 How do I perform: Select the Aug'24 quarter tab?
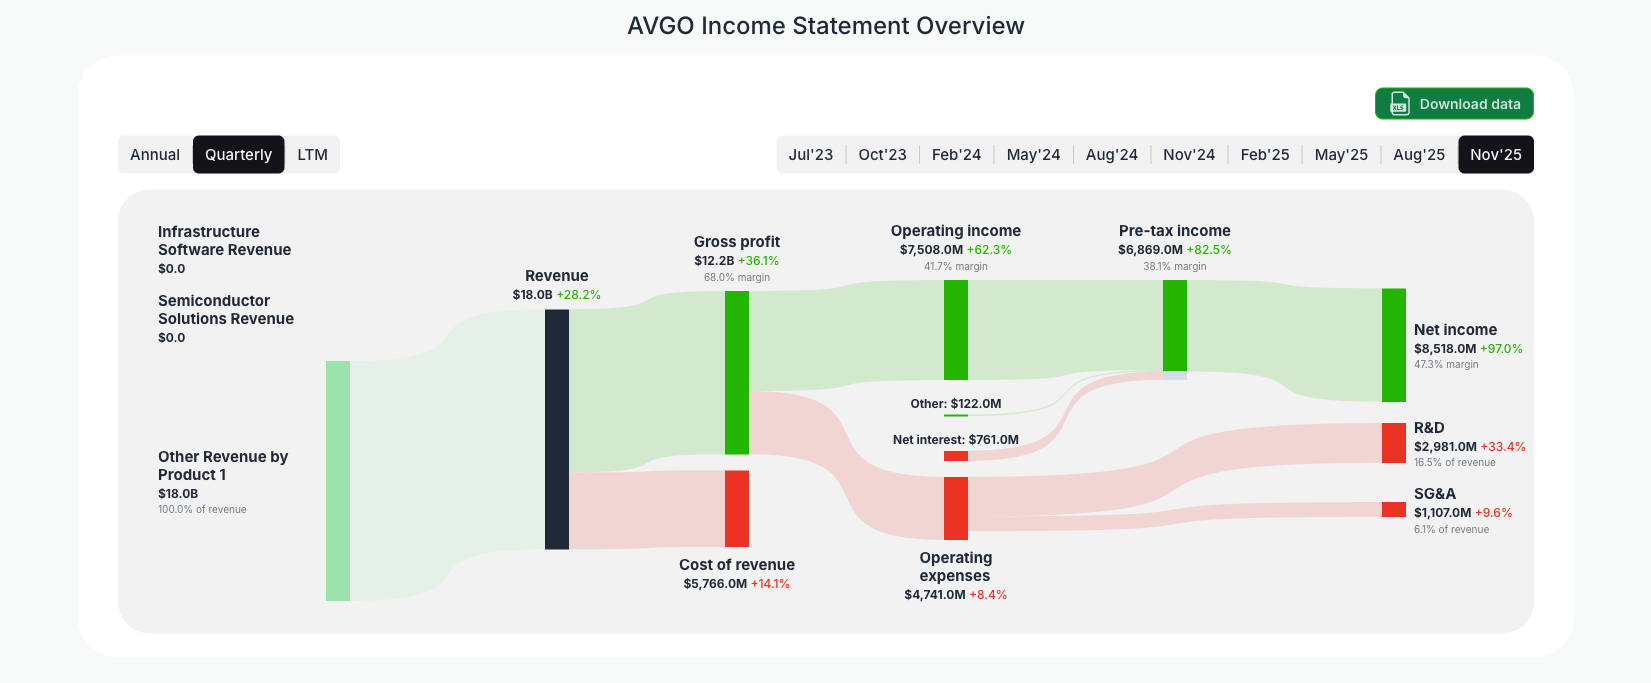[1111, 154]
